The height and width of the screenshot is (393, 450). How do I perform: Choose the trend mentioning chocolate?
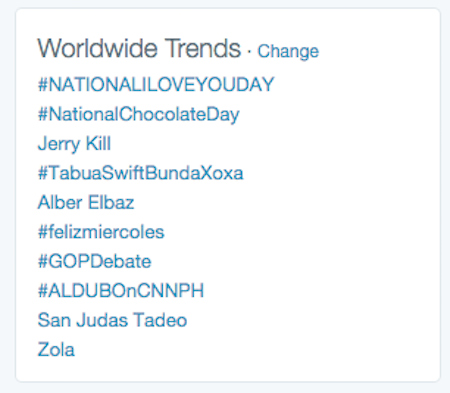click(139, 114)
